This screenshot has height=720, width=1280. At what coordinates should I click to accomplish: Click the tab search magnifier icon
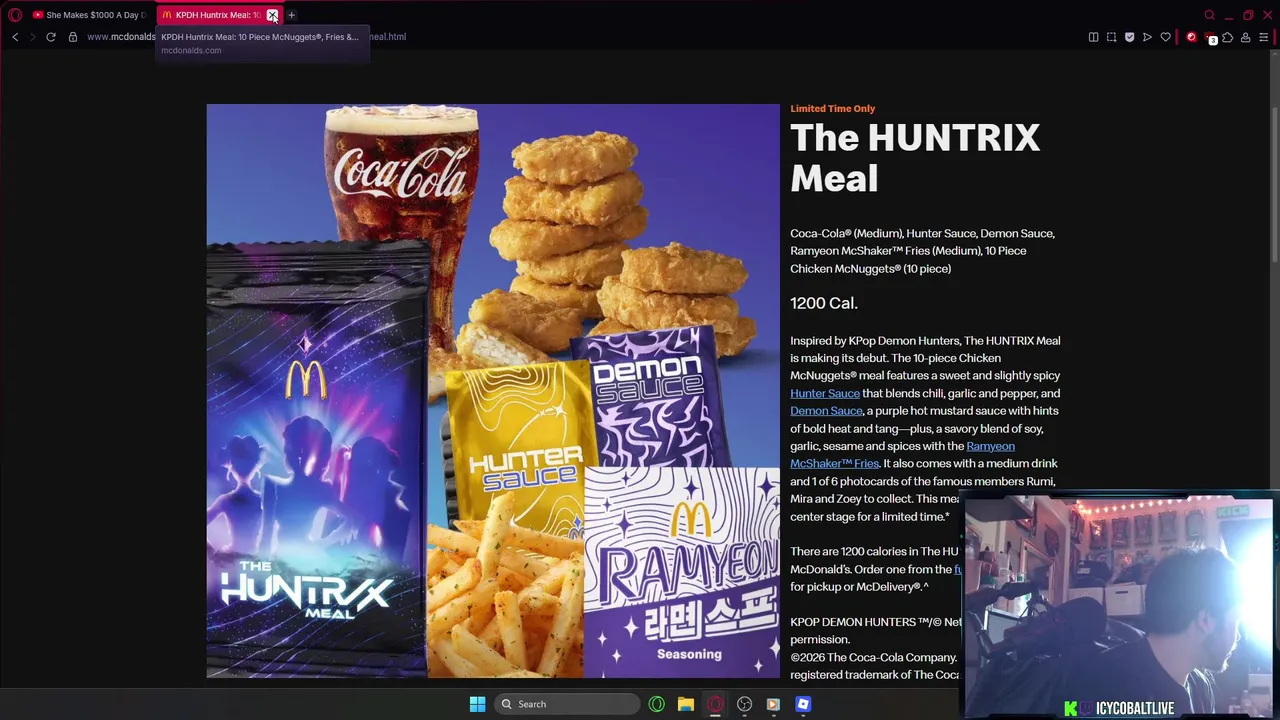1209,15
